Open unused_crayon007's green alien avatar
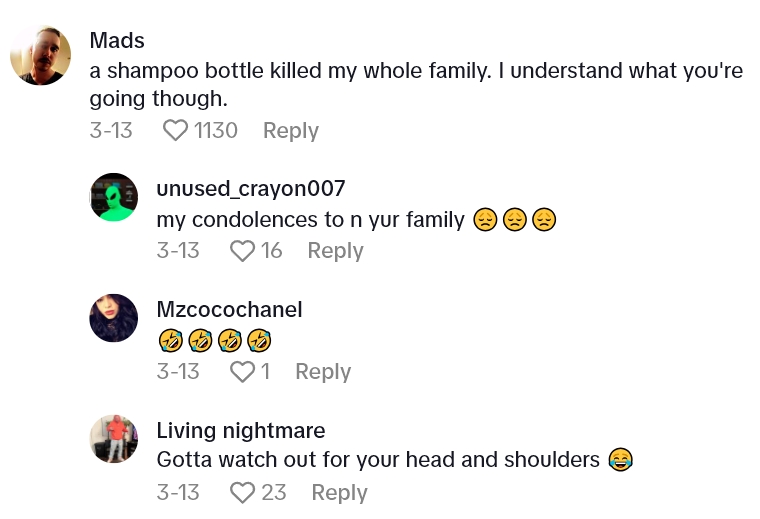The width and height of the screenshot is (760, 519). click(x=114, y=197)
